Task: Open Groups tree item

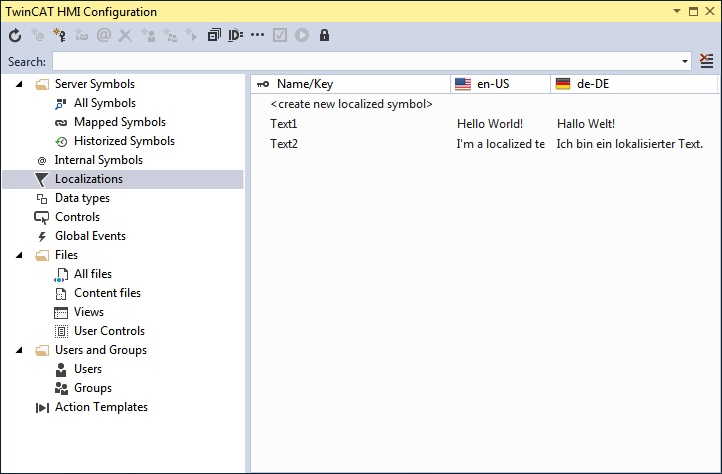Action: [93, 388]
